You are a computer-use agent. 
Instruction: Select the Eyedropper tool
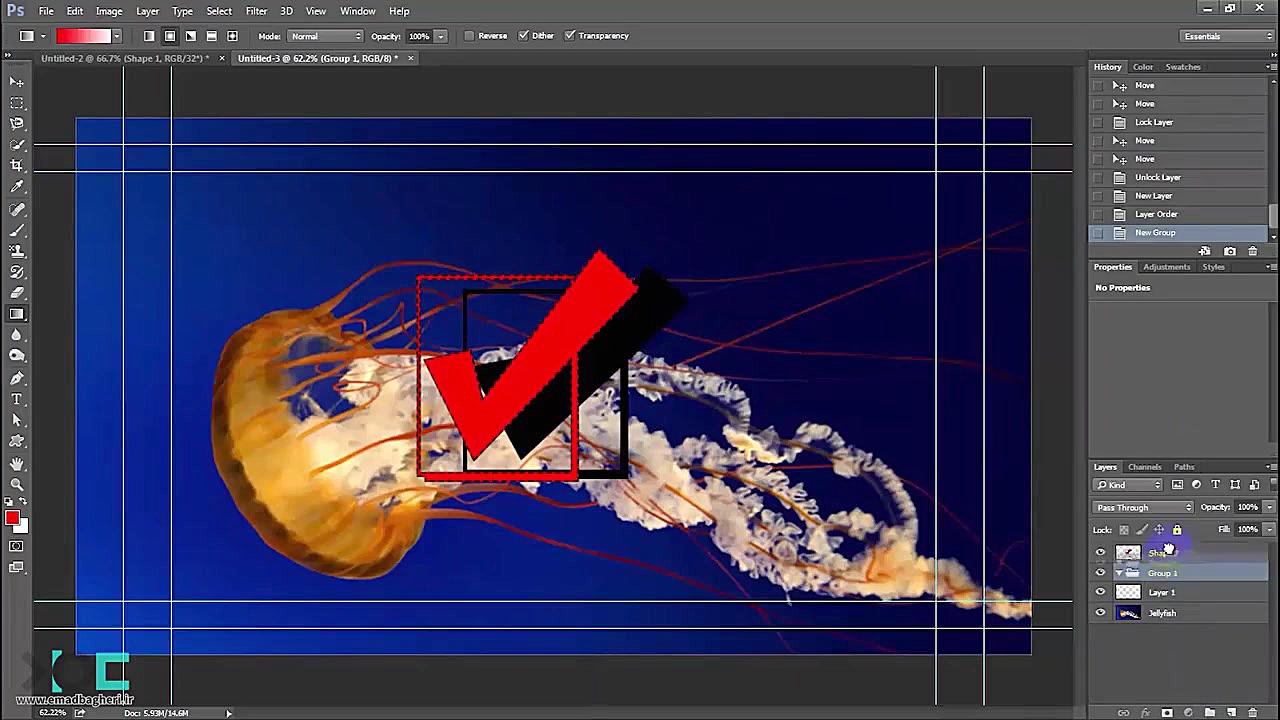pyautogui.click(x=17, y=187)
